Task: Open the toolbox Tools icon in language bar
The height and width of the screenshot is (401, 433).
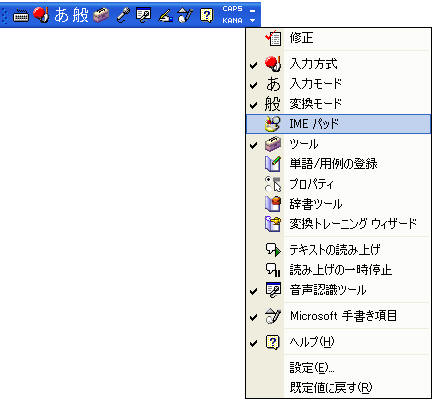Action: pyautogui.click(x=101, y=15)
